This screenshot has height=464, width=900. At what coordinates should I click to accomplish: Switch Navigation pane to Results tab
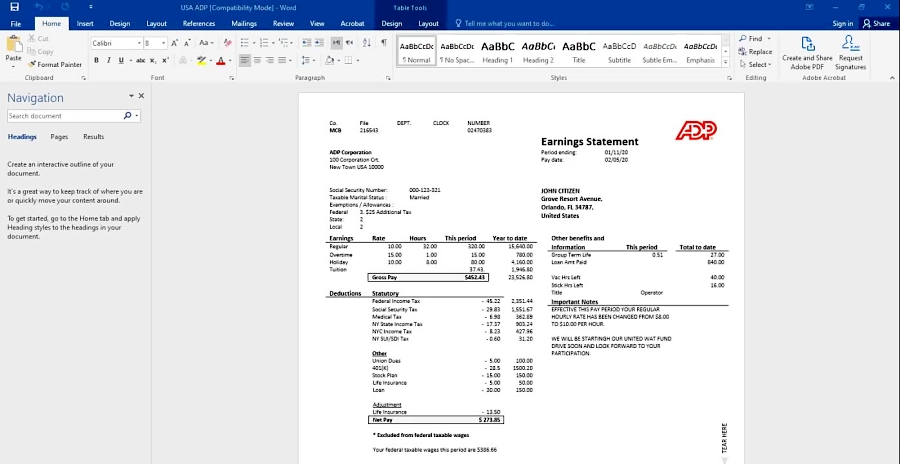click(94, 137)
